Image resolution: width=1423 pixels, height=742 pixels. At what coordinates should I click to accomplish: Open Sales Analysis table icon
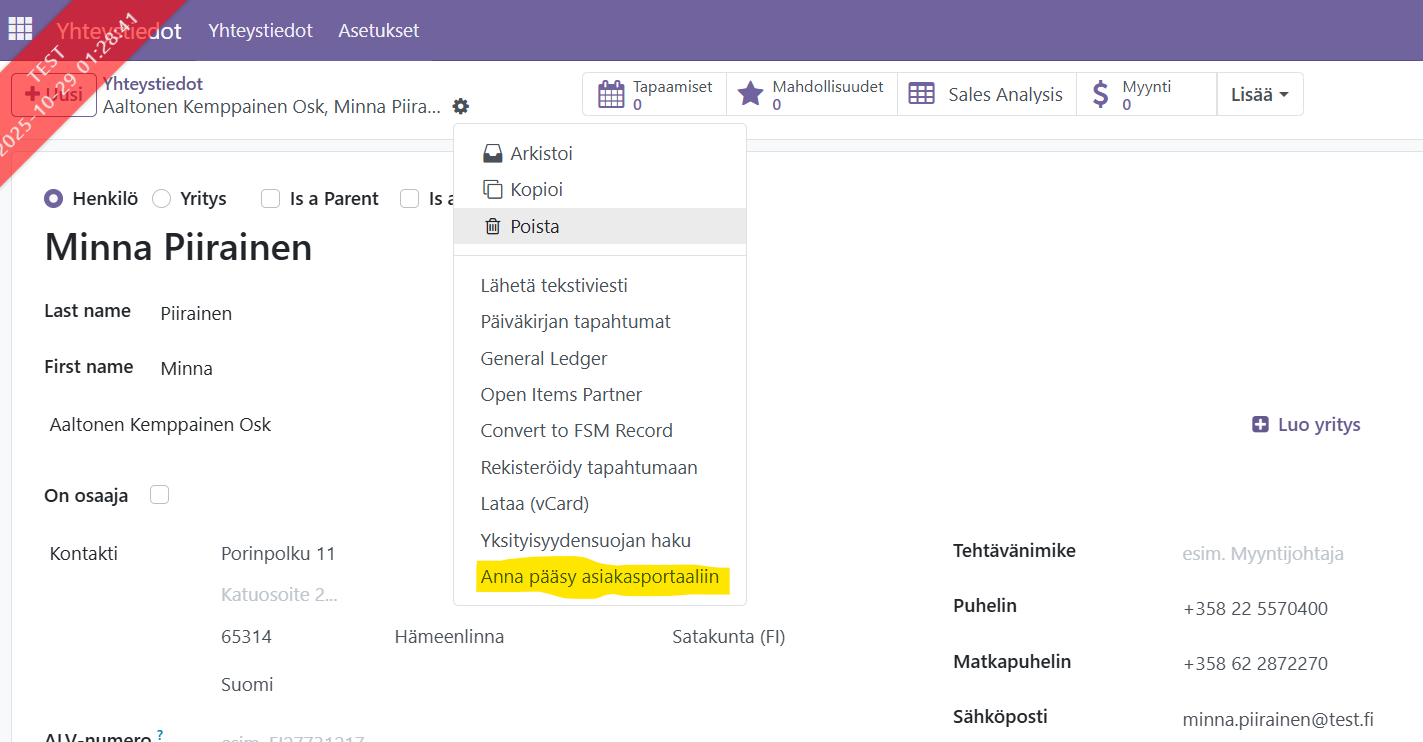click(921, 94)
